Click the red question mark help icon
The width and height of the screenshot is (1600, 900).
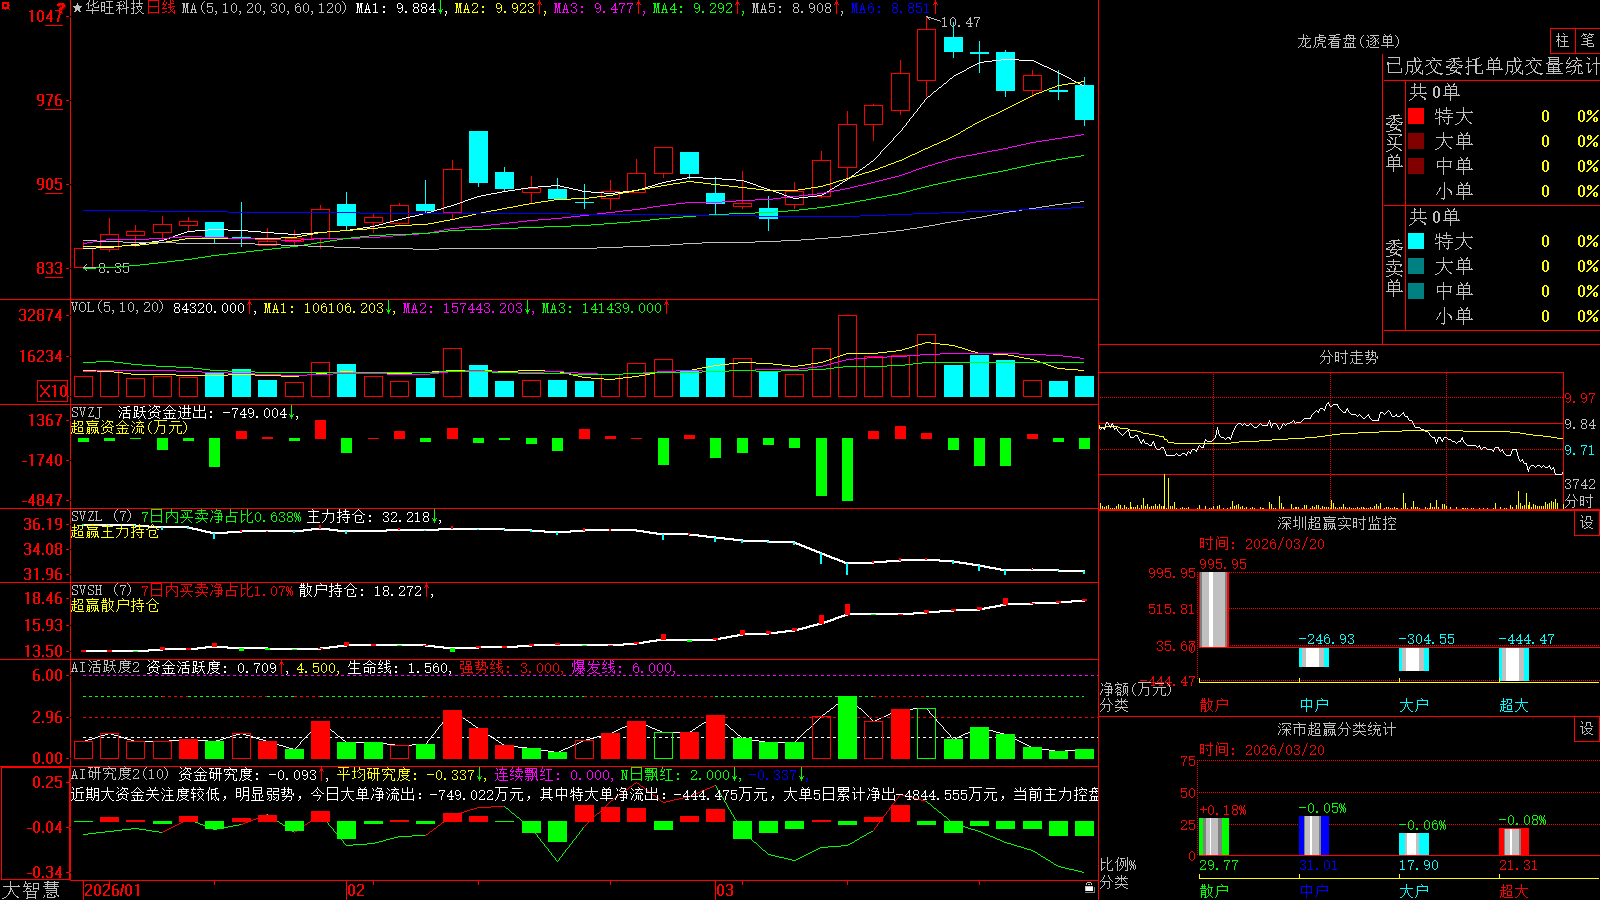click(61, 7)
